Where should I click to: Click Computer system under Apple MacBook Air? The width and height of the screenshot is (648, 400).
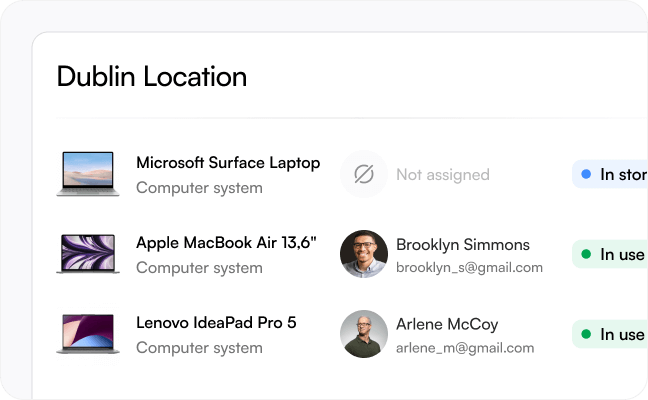pos(200,268)
